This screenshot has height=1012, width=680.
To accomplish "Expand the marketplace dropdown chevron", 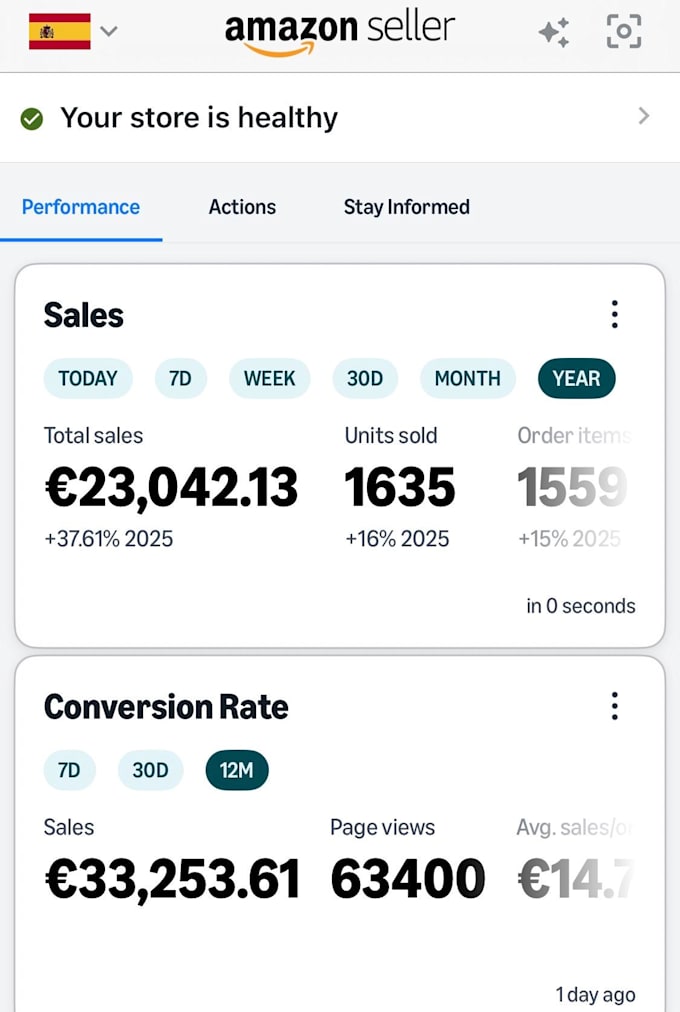I will pos(109,31).
